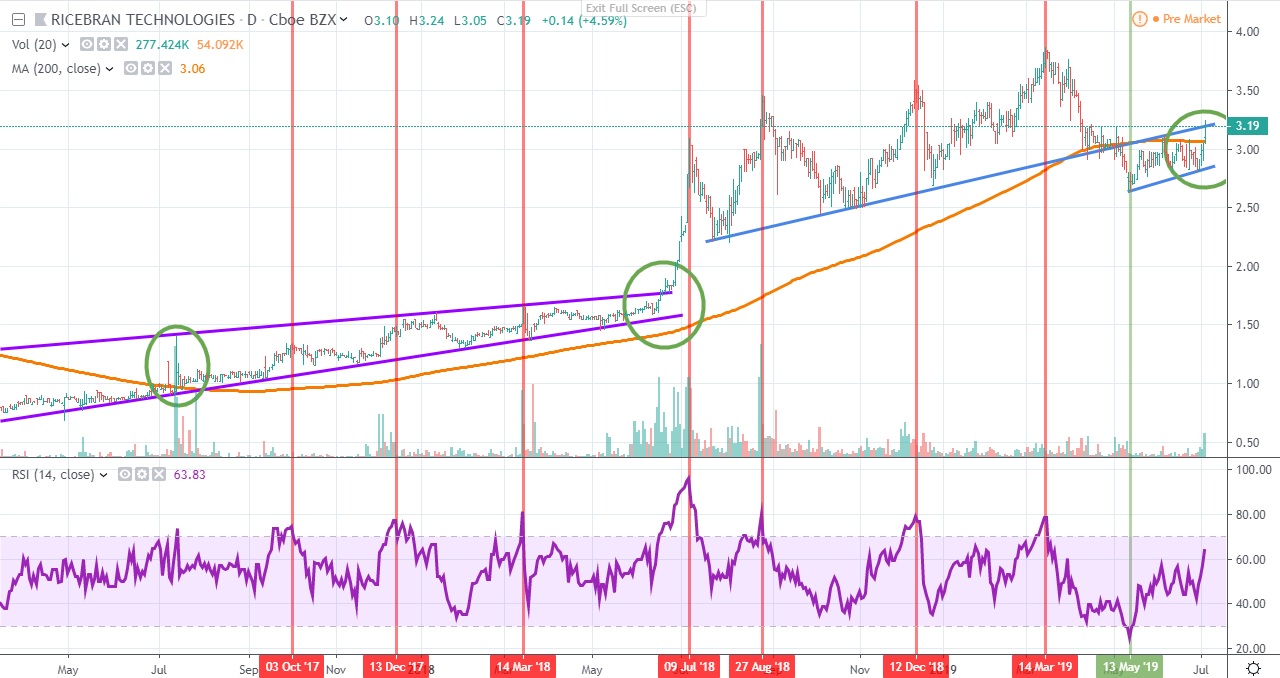The image size is (1280, 678).
Task: Select the 12 Dec '18 date marker
Action: 916,666
